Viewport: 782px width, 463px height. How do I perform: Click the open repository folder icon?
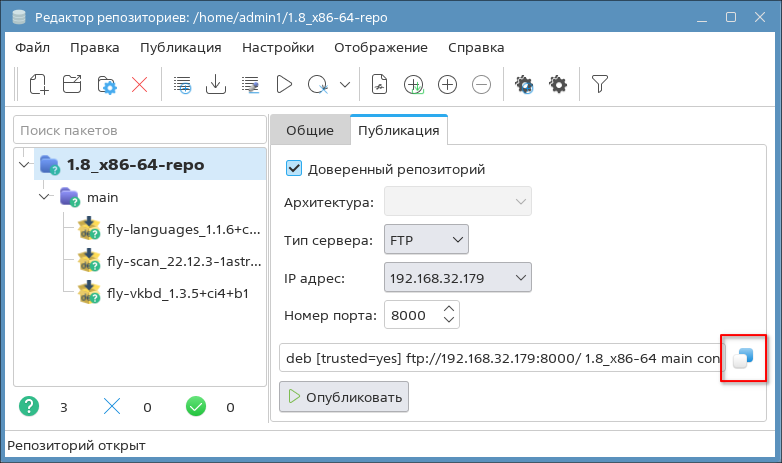coord(72,85)
